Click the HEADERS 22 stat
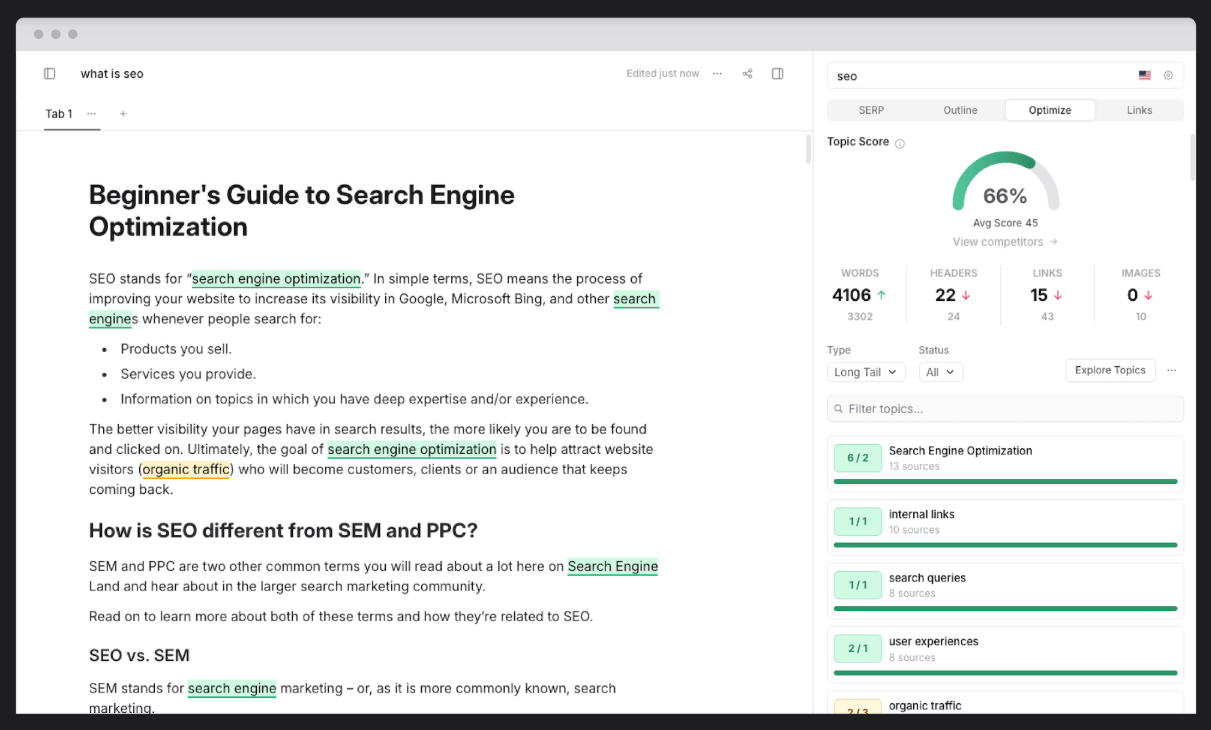 coord(953,295)
